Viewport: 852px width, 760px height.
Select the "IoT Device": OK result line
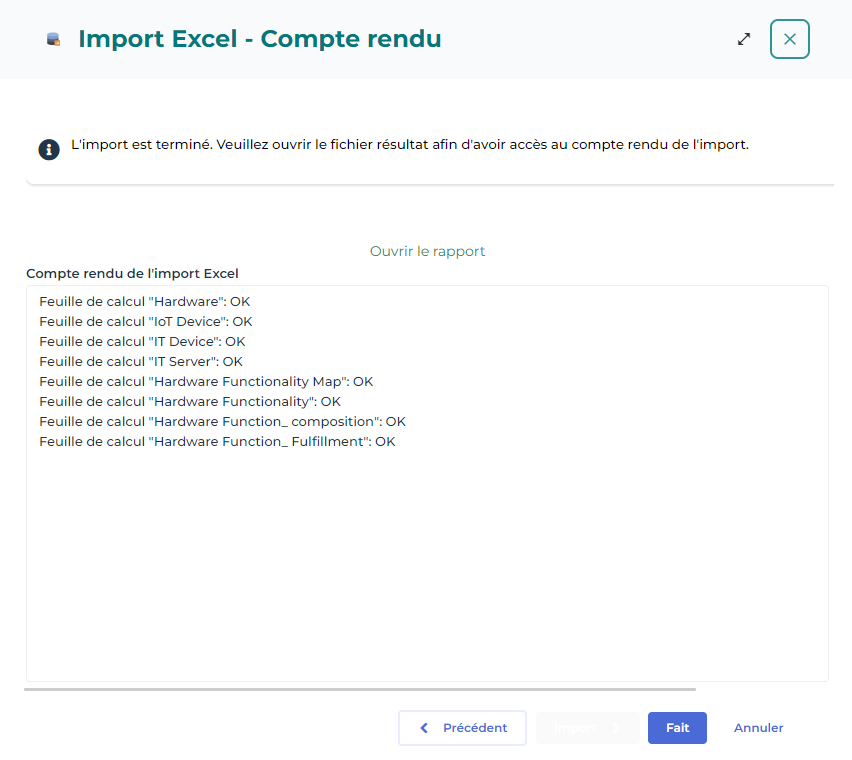(x=145, y=321)
